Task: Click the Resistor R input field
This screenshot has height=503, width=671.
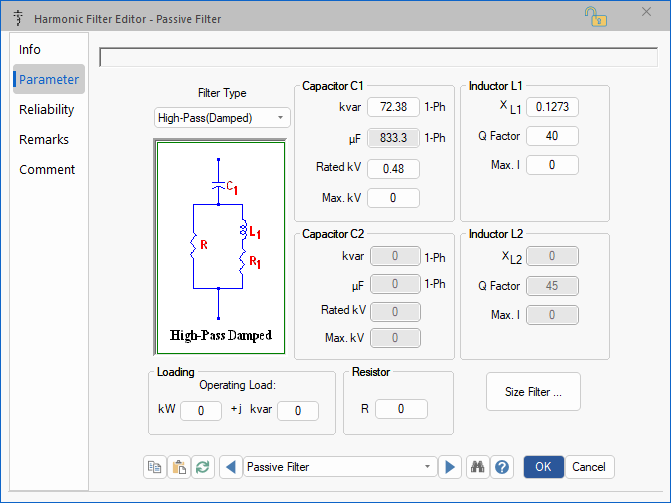Action: pos(401,409)
